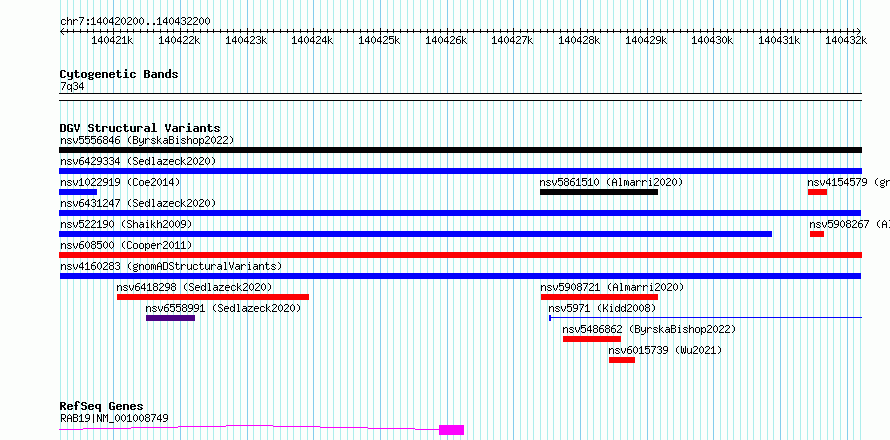Image resolution: width=890 pixels, height=440 pixels.
Task: Click the blue nsv4160283 variant bar
Action: click(460, 276)
